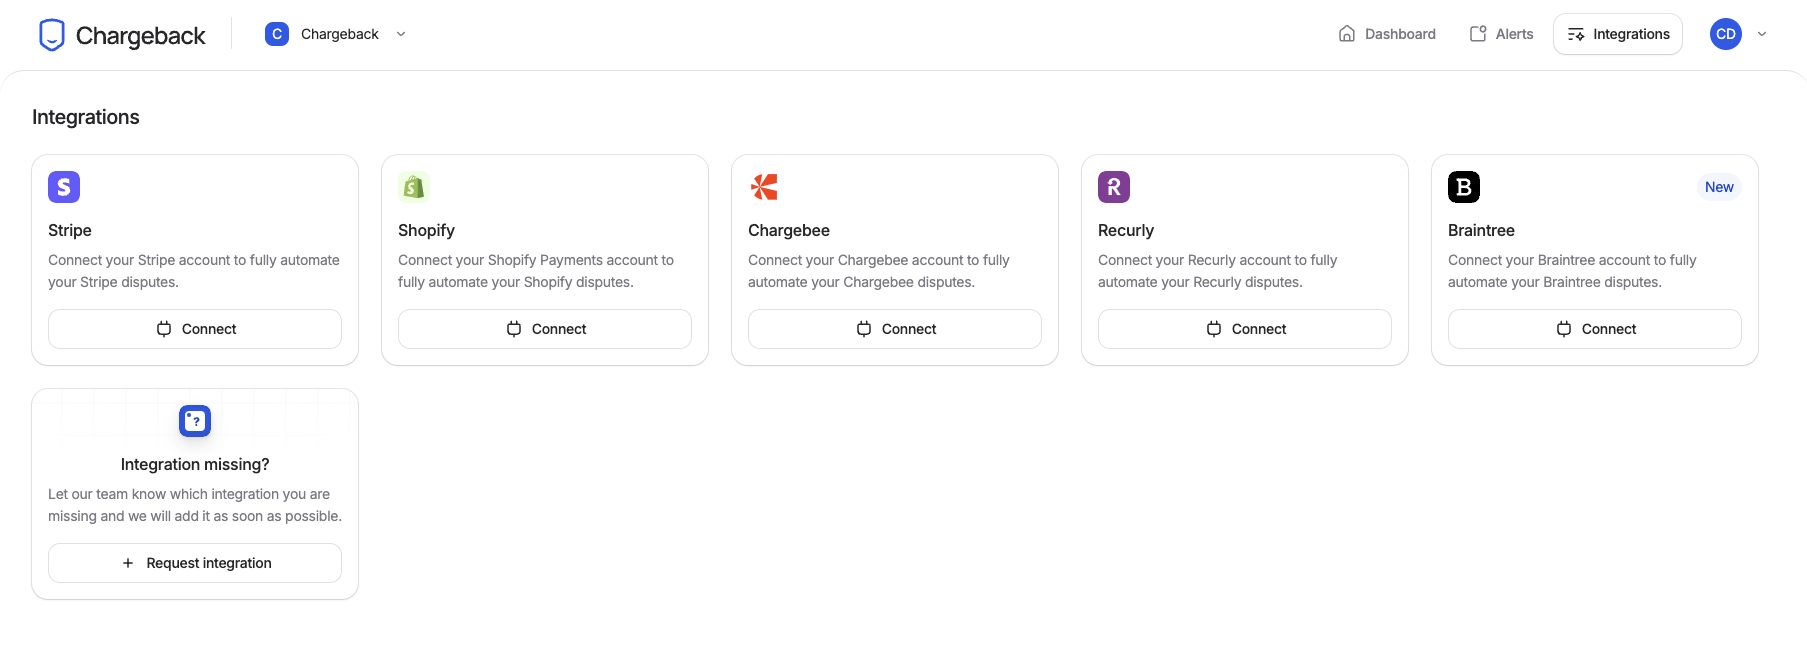Image resolution: width=1807 pixels, height=668 pixels.
Task: Click the 'Integration missing?' heading
Action: (195, 464)
